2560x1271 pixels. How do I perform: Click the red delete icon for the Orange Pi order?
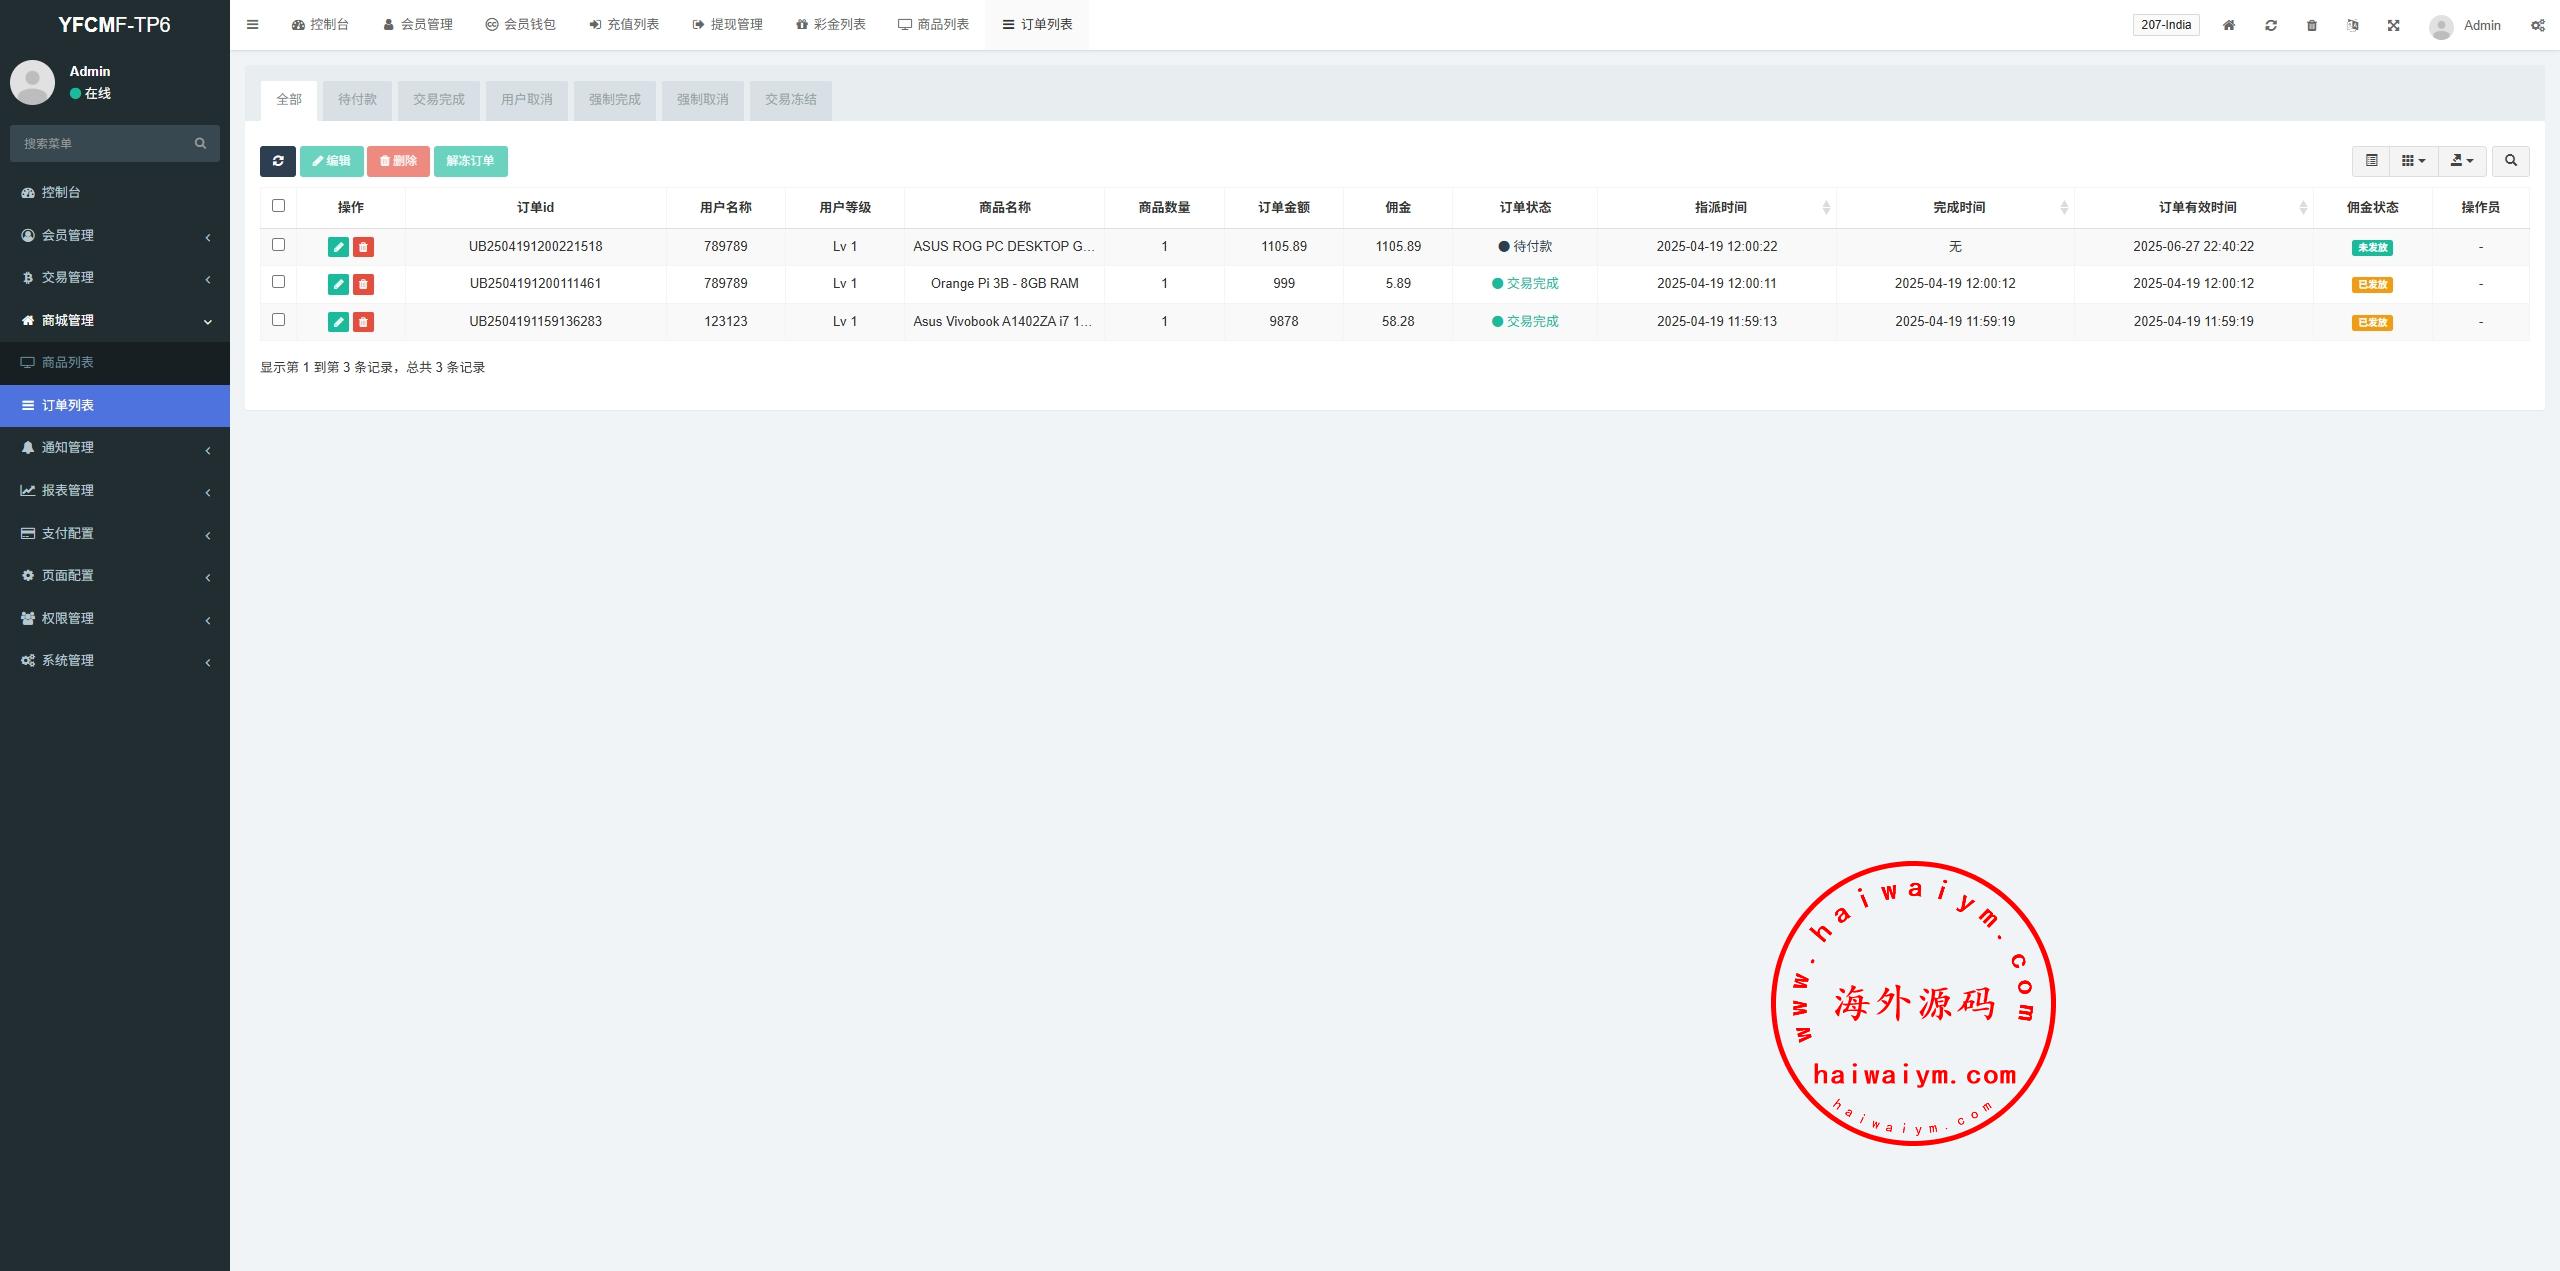[x=363, y=284]
